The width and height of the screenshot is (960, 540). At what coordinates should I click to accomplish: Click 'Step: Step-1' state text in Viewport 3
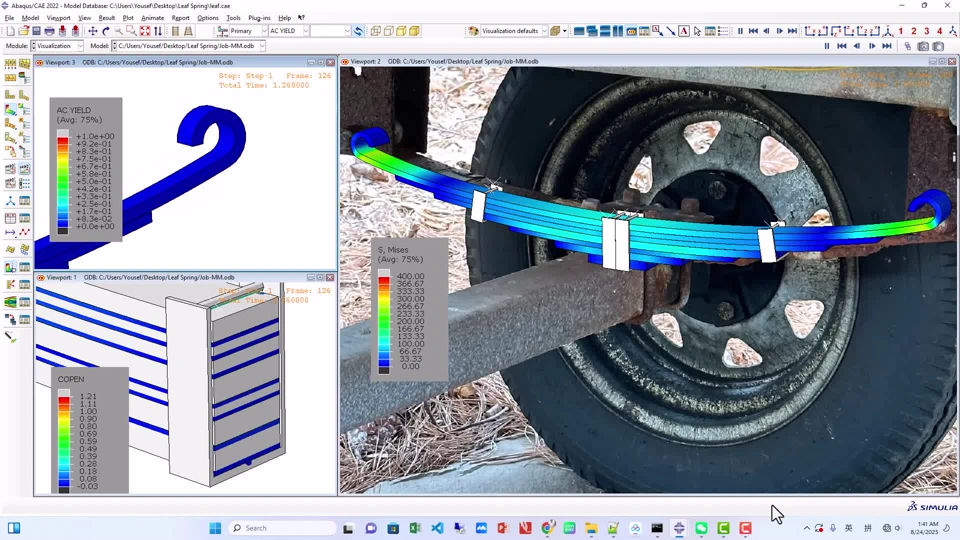pyautogui.click(x=246, y=76)
